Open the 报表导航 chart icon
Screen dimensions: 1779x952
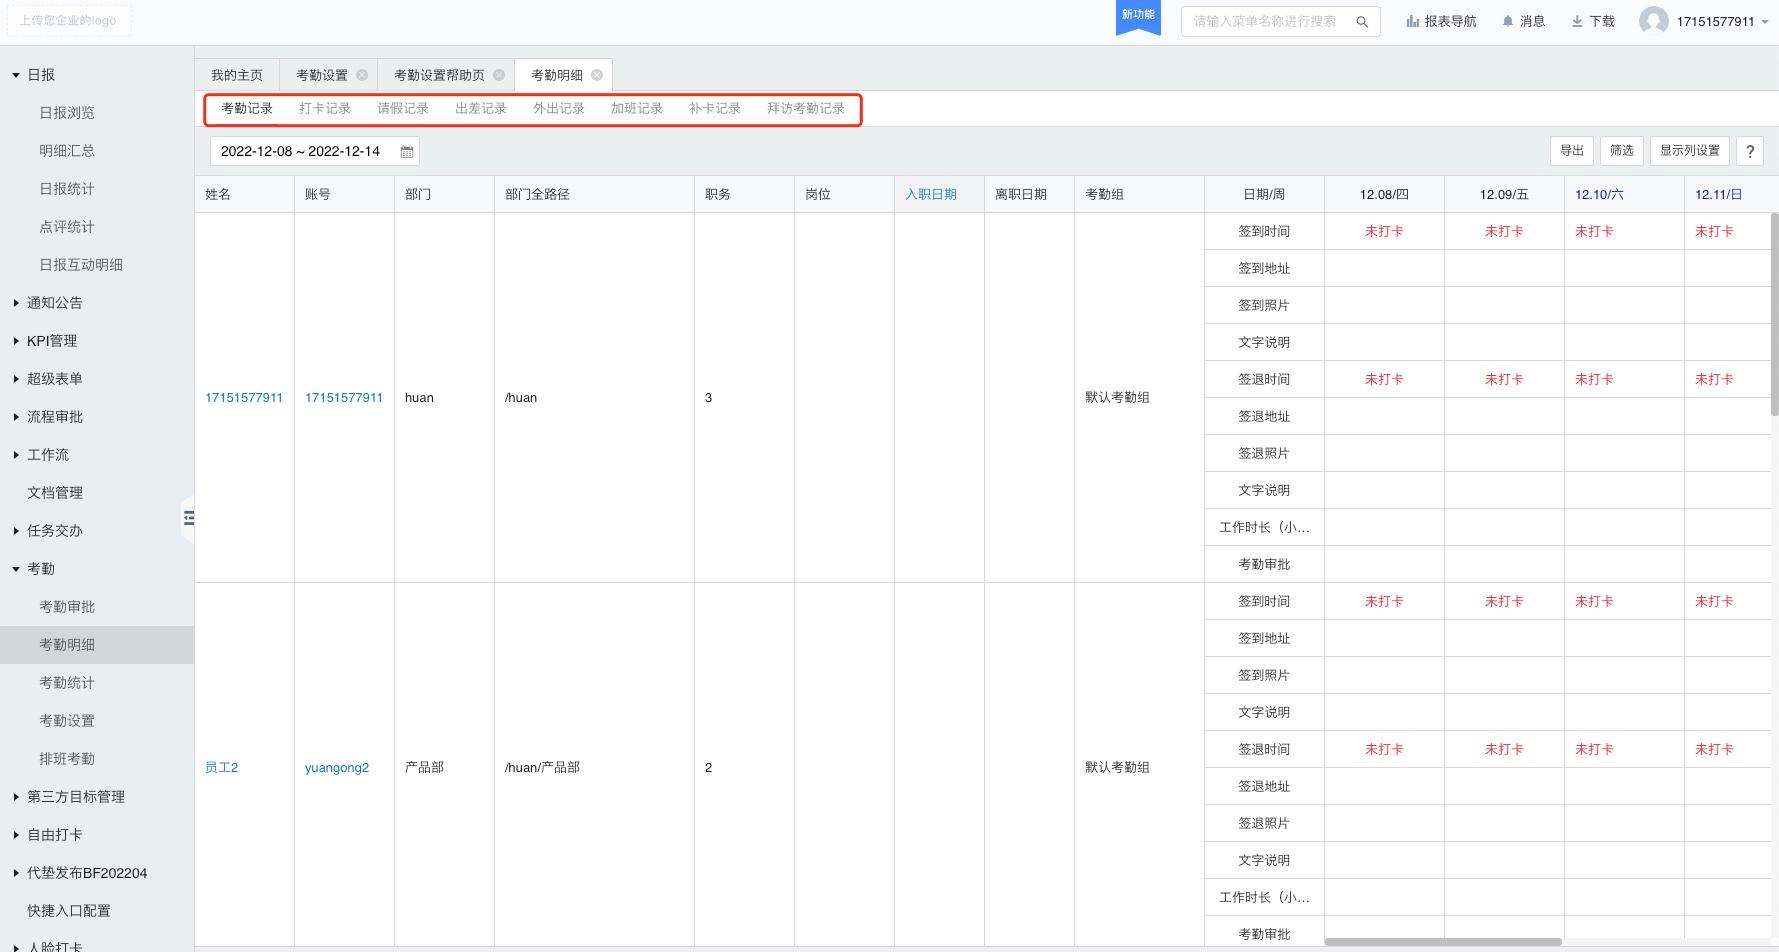coord(1412,21)
